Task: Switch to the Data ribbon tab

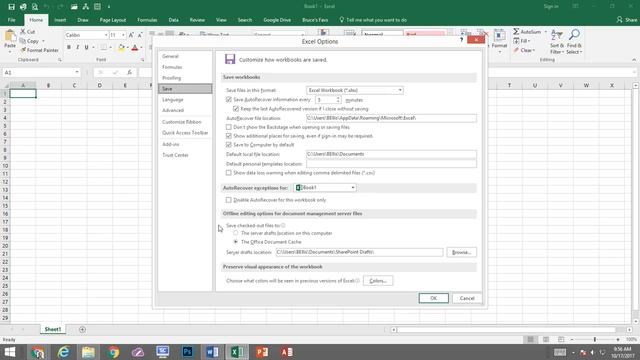Action: [x=173, y=20]
